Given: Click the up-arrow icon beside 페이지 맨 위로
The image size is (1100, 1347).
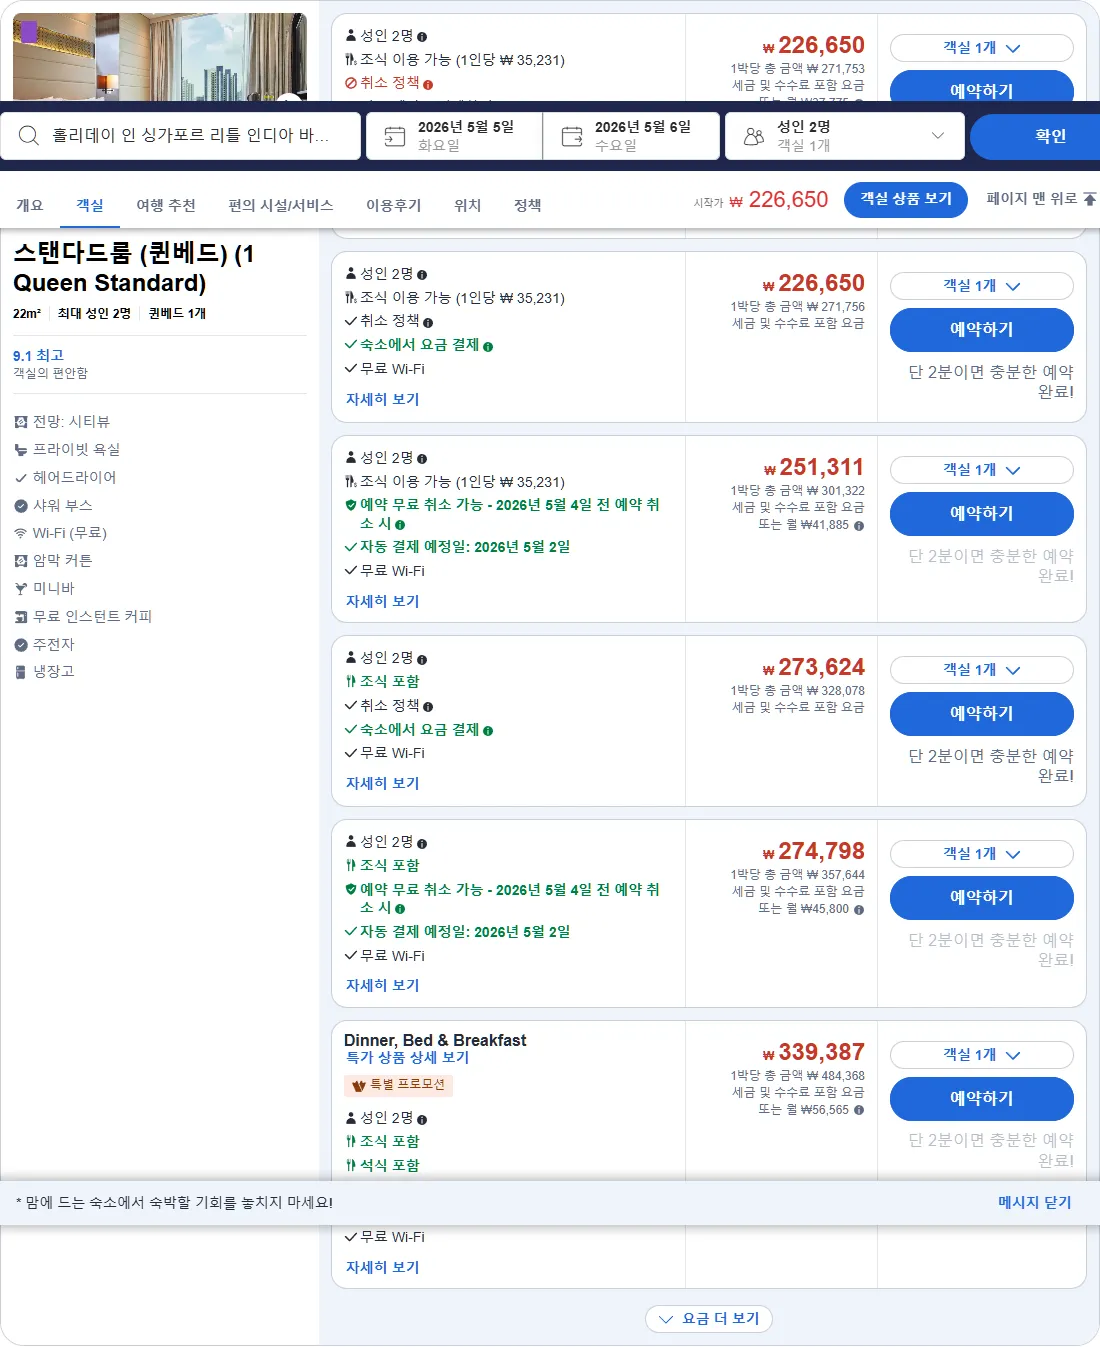Looking at the screenshot, I should tap(1090, 199).
